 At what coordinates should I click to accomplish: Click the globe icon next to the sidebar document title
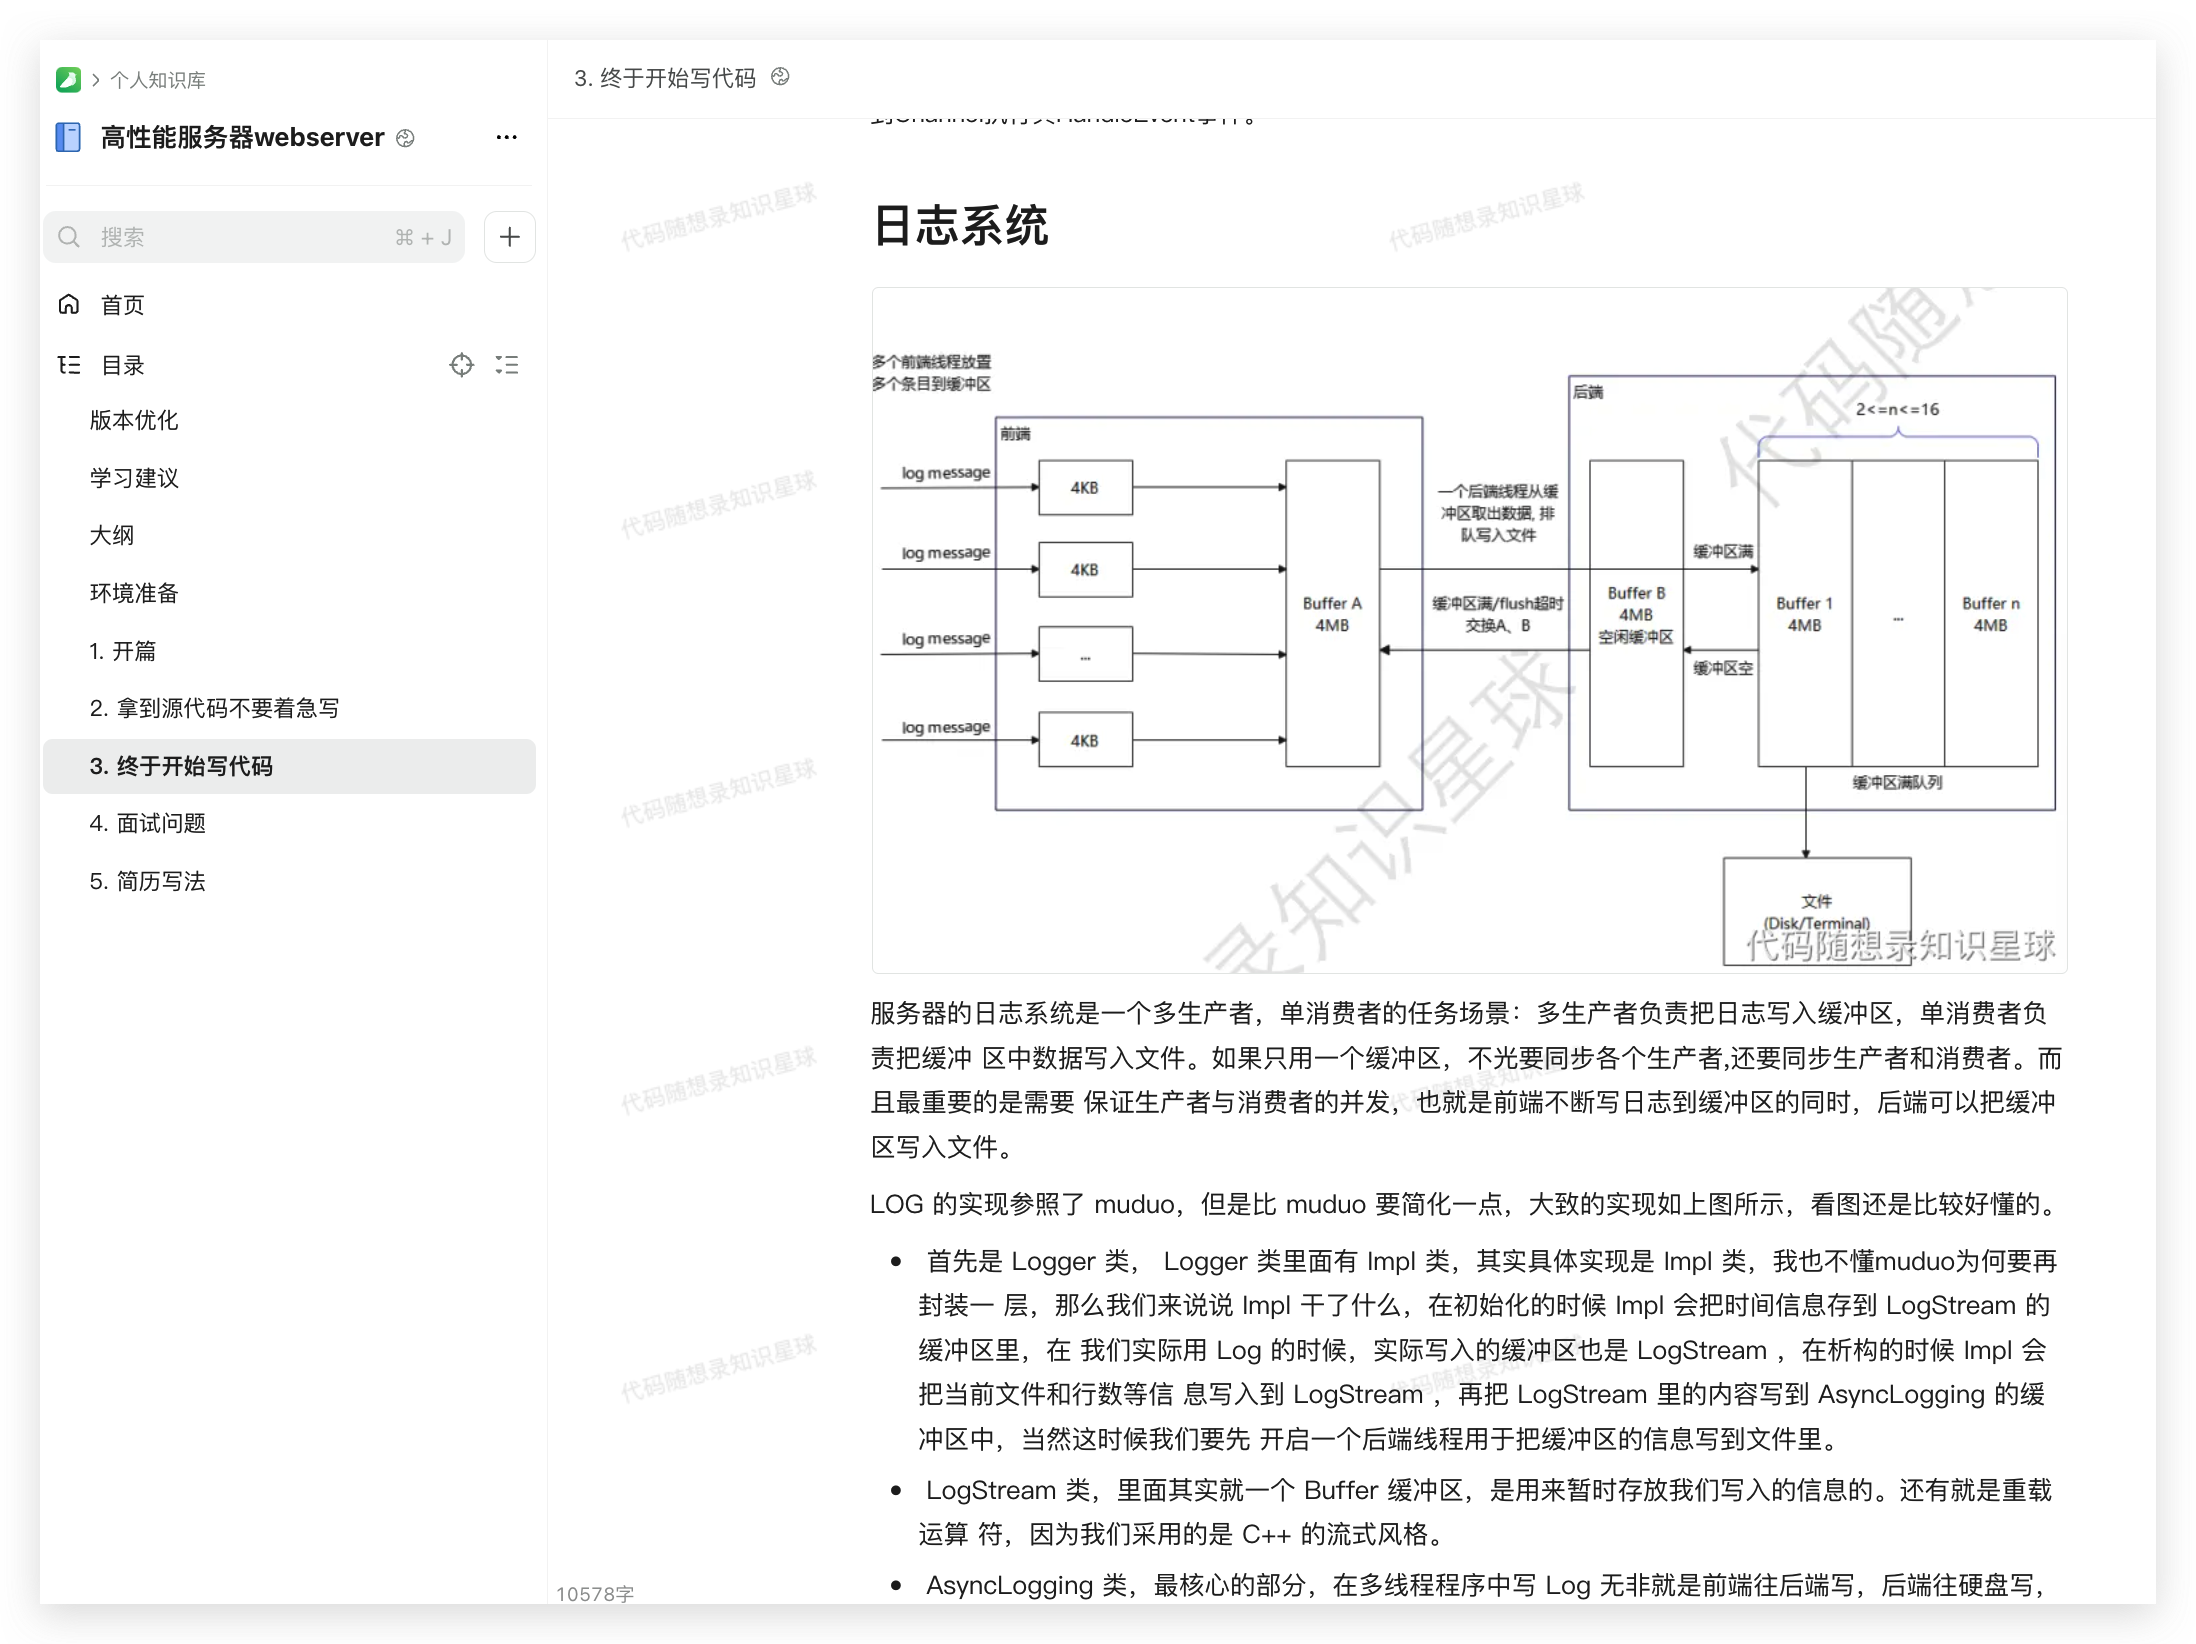[x=404, y=139]
